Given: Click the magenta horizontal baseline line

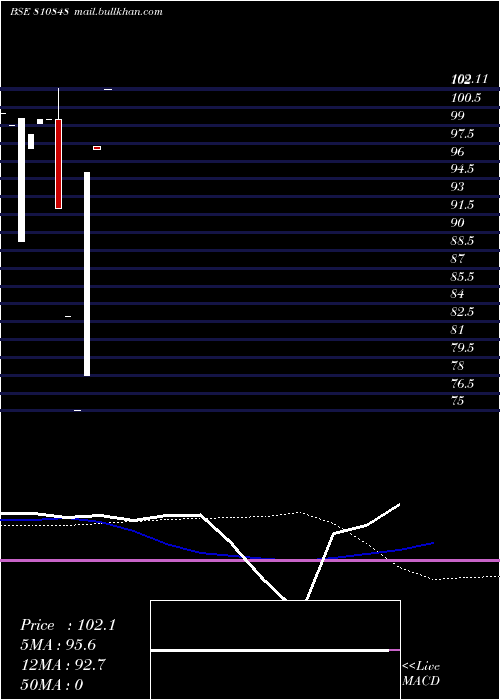Looking at the screenshot, I should 250,560.
